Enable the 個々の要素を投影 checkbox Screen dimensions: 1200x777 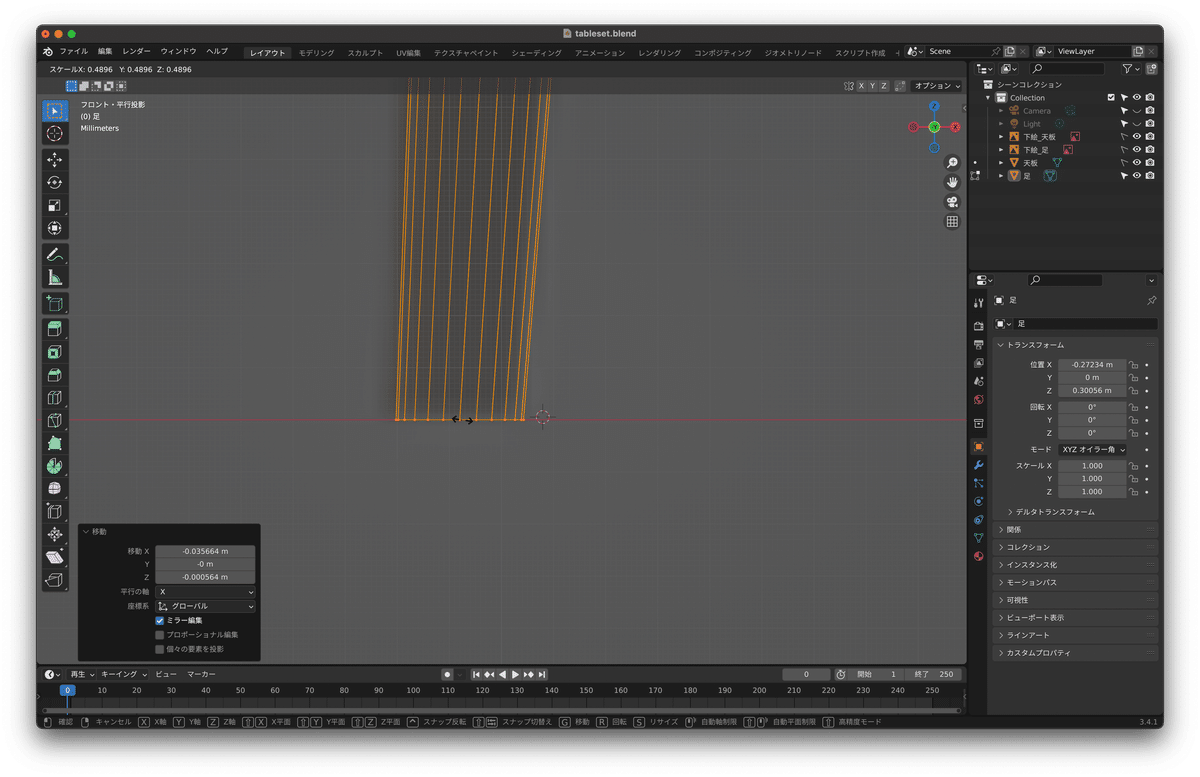click(160, 649)
